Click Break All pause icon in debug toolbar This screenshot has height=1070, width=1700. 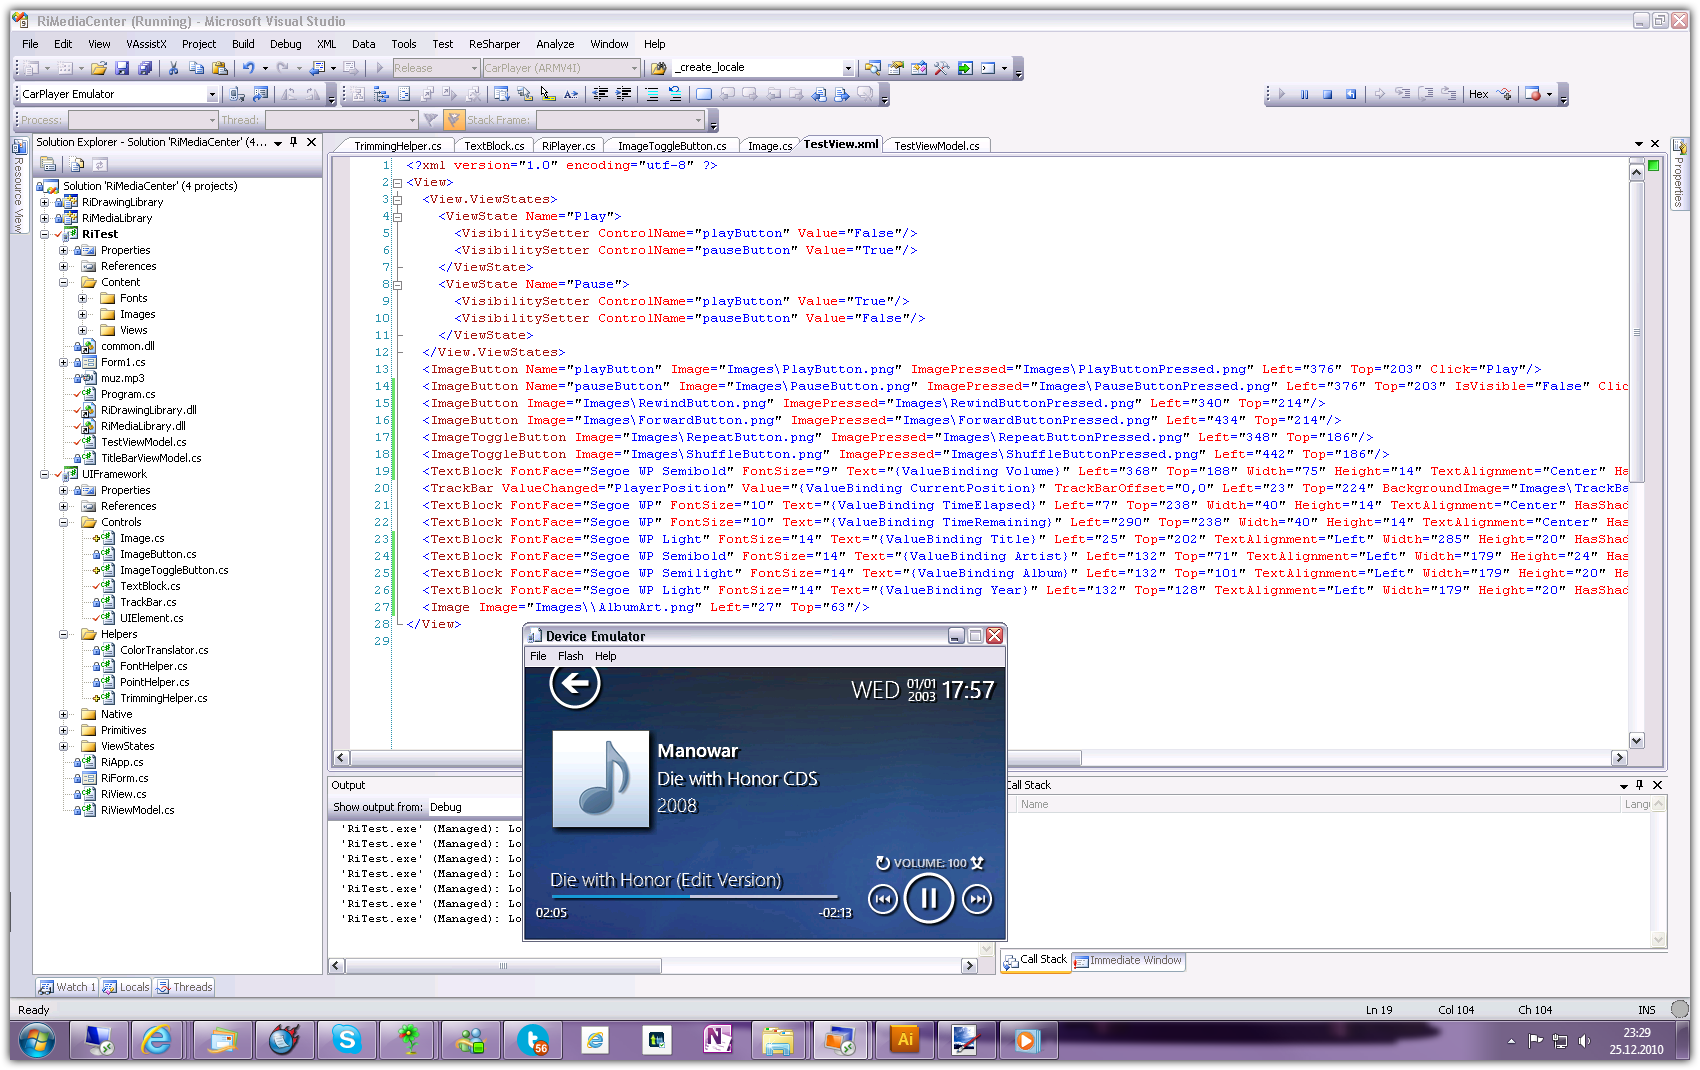click(x=1304, y=94)
